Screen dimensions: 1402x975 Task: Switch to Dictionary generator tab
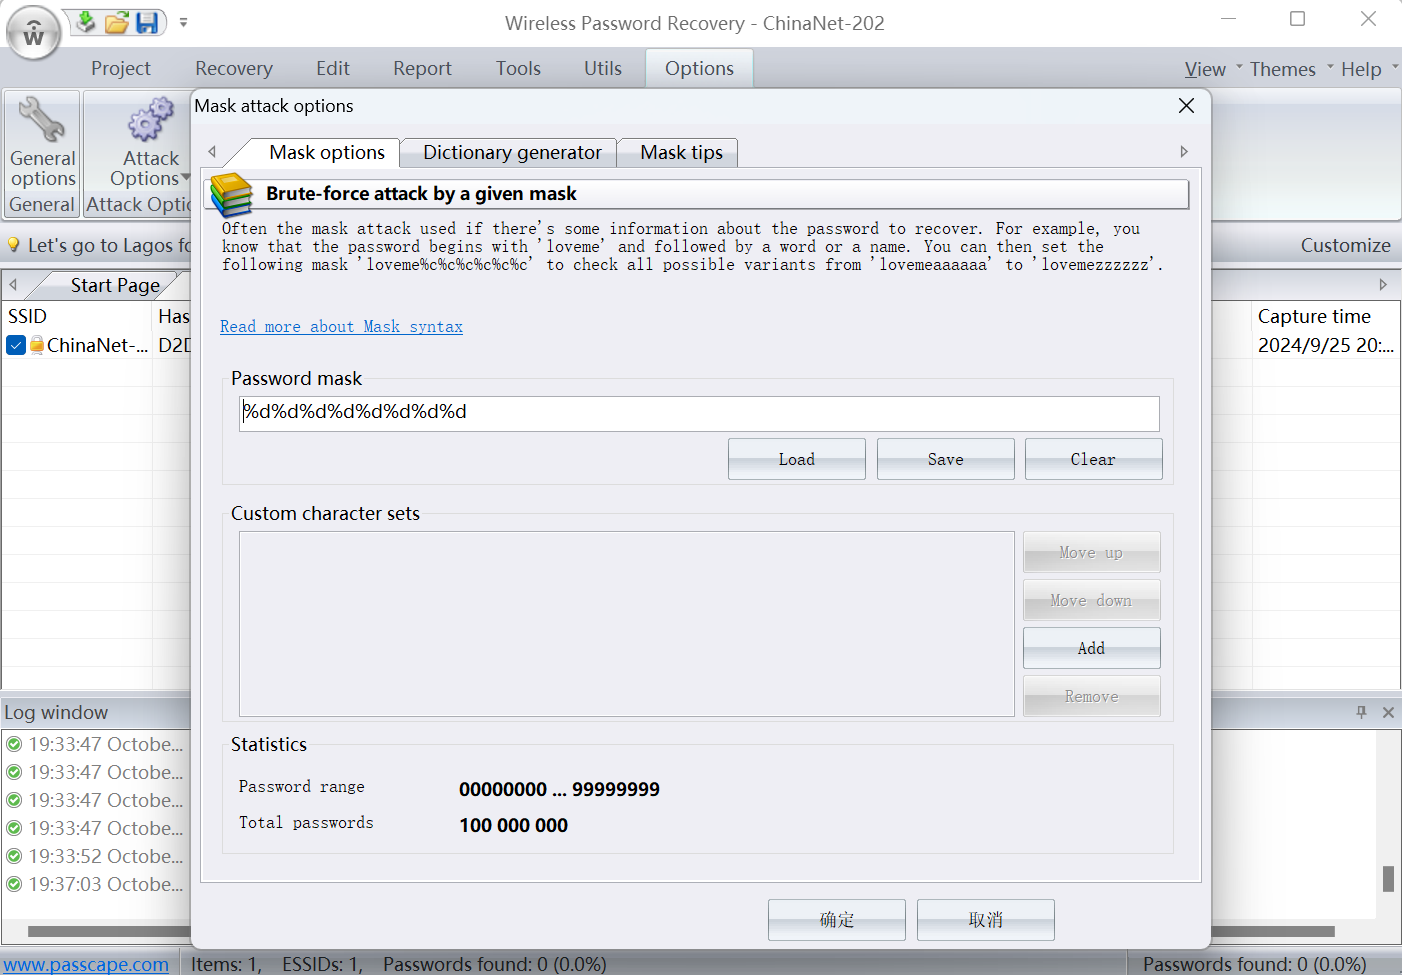pos(512,152)
